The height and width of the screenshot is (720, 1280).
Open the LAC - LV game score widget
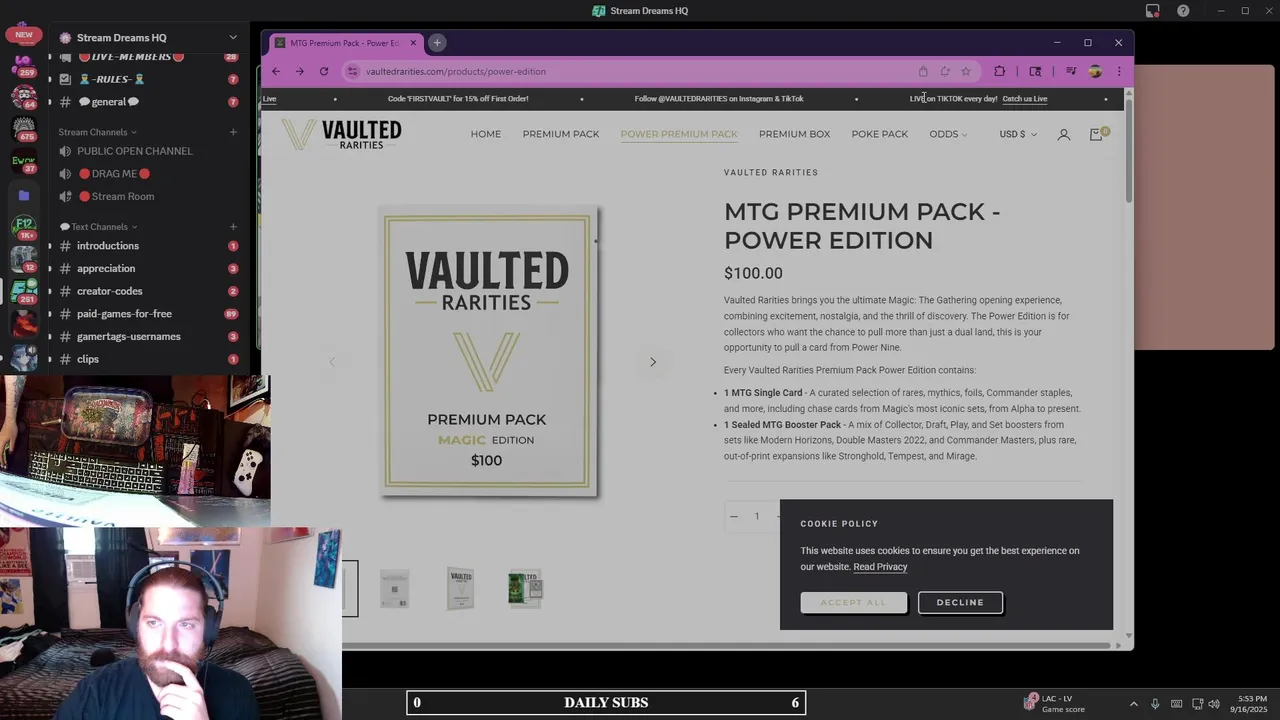click(x=1055, y=703)
